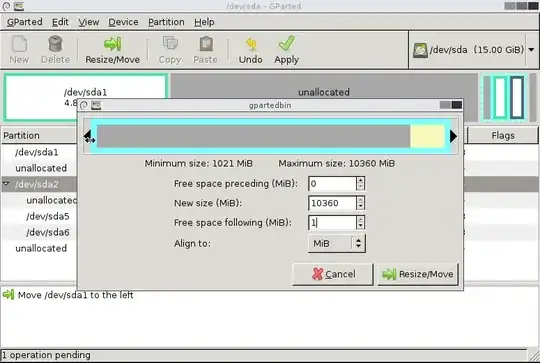Open the Align to MiB dropdown
Screen dimensions: 540x363
[336, 243]
